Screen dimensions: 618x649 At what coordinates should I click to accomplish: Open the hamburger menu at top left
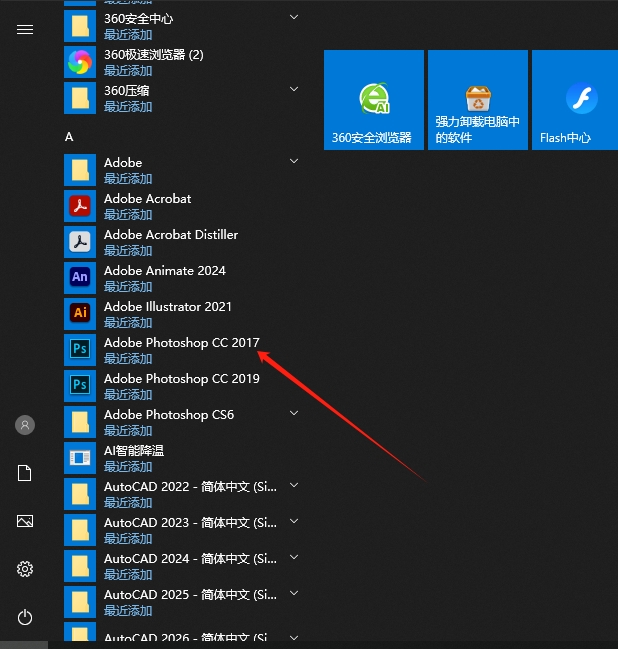coord(25,30)
